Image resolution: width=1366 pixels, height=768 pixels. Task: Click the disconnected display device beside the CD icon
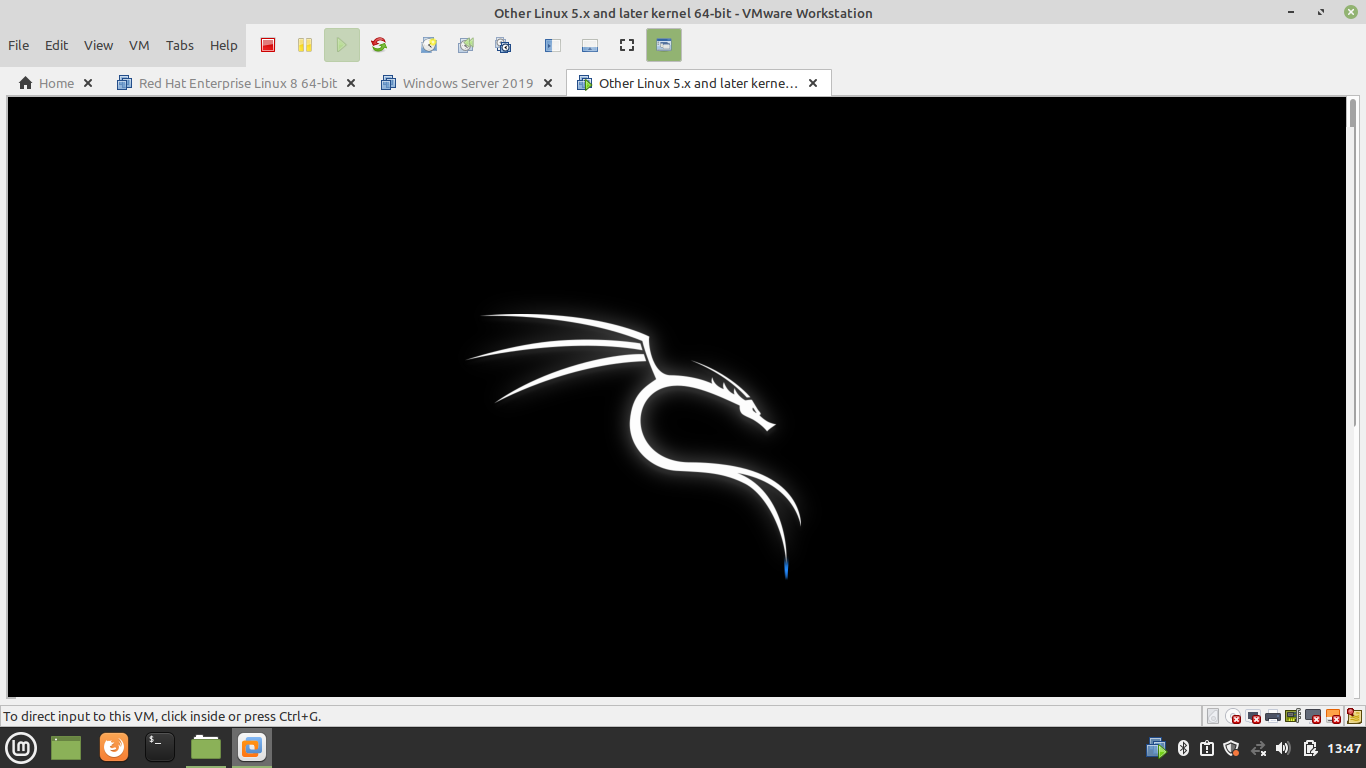(x=1253, y=716)
